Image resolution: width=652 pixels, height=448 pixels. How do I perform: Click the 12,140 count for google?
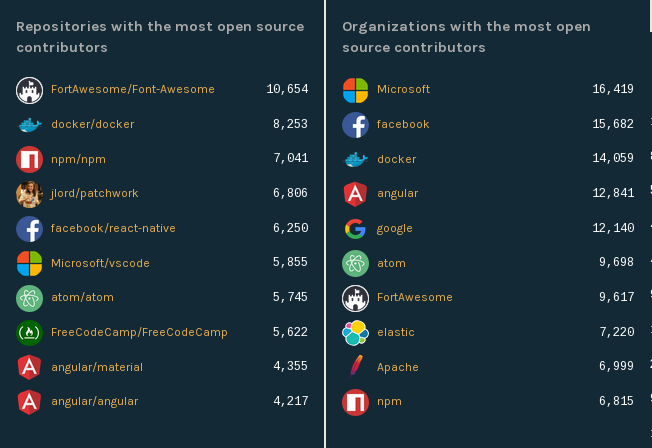point(613,228)
